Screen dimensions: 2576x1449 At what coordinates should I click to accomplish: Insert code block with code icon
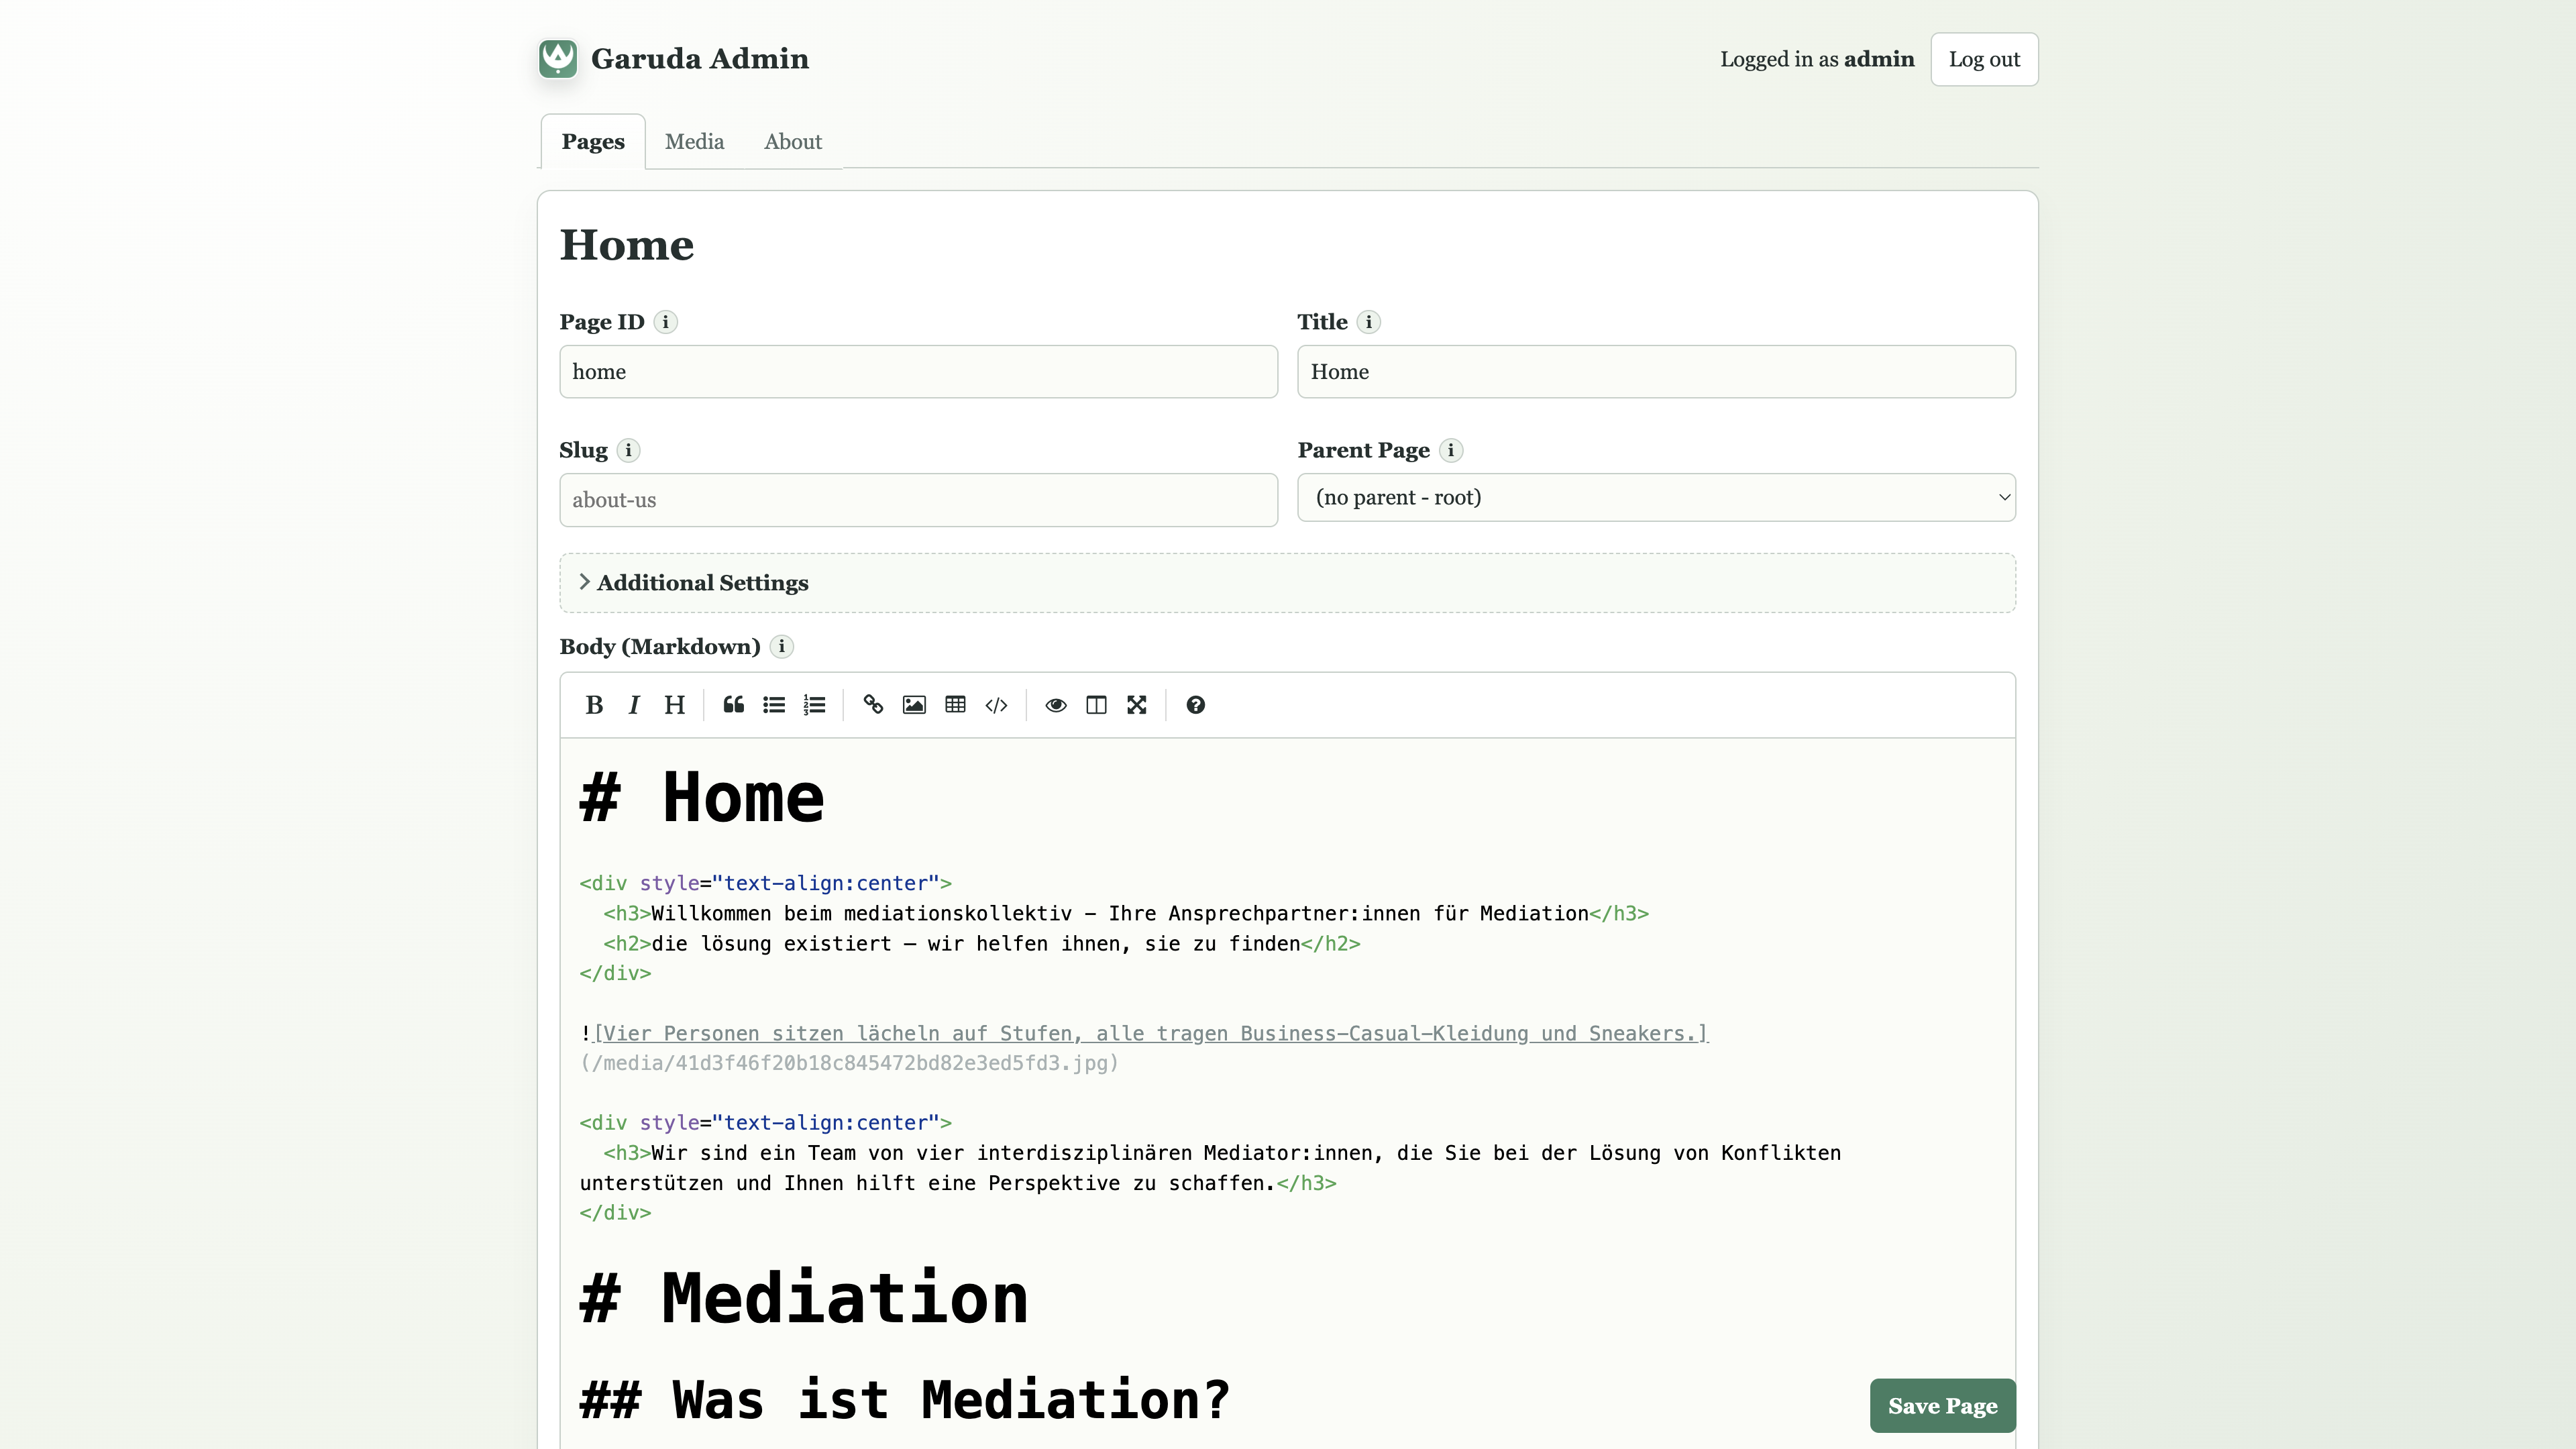(996, 705)
